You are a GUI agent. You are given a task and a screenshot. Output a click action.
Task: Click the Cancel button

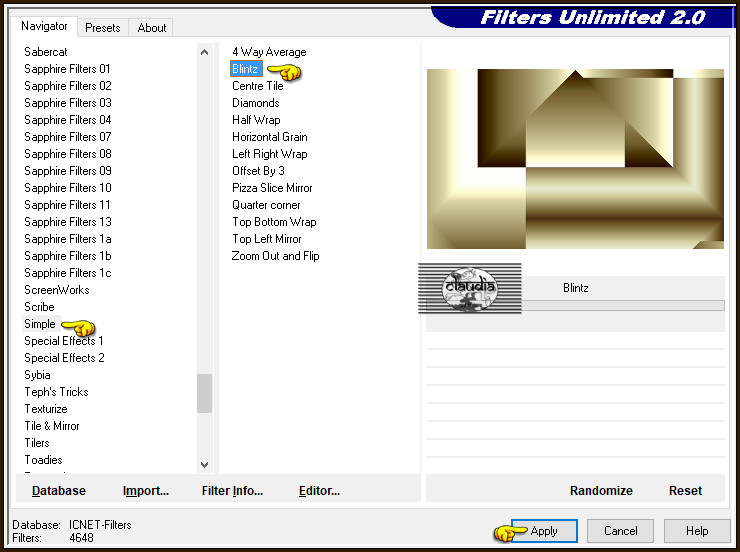click(x=620, y=531)
